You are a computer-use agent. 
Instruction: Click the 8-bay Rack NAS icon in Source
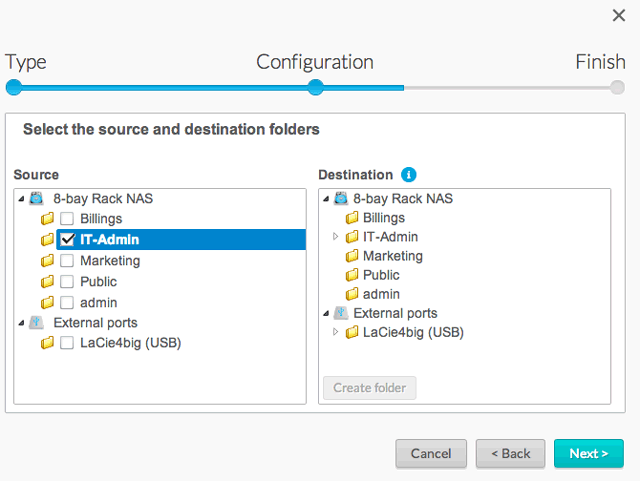(x=36, y=198)
